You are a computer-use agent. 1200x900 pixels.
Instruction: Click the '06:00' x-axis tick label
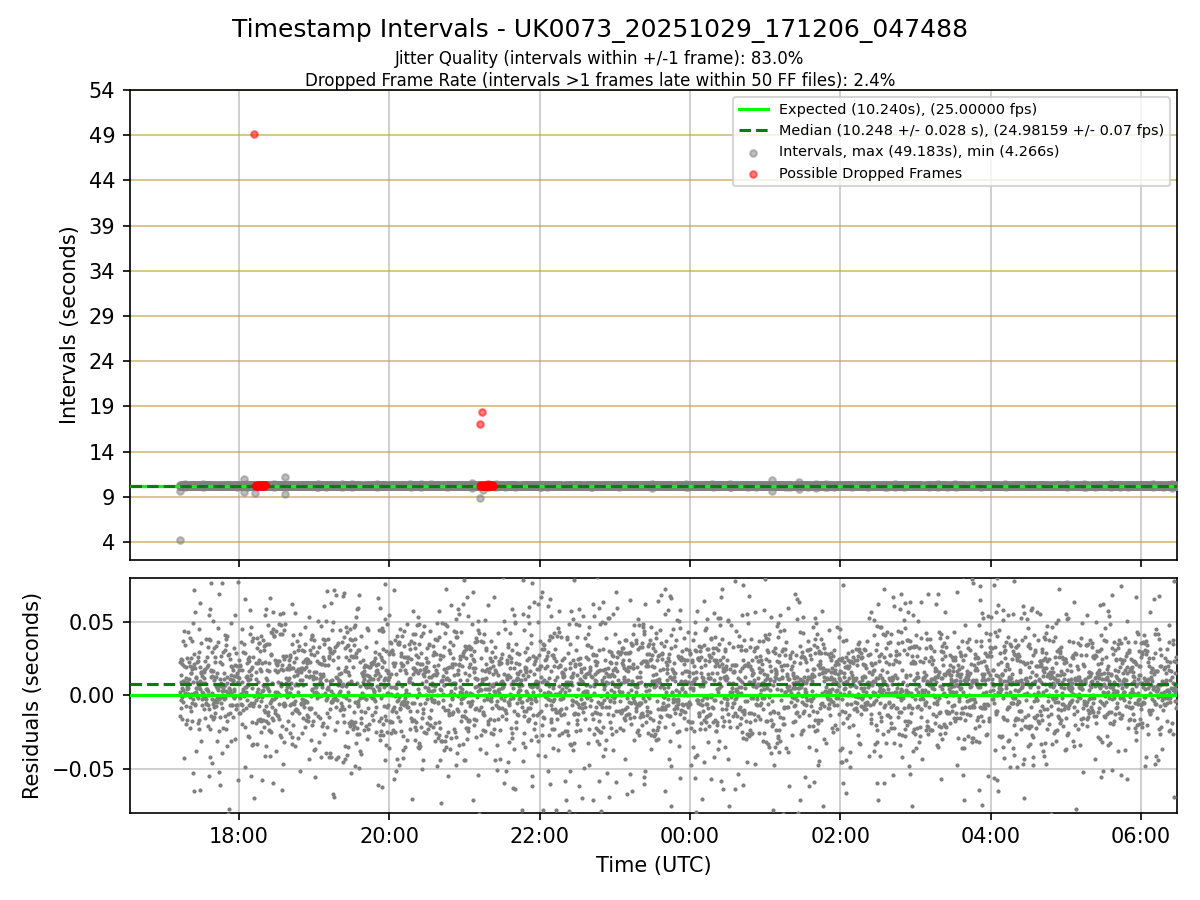coord(1141,835)
